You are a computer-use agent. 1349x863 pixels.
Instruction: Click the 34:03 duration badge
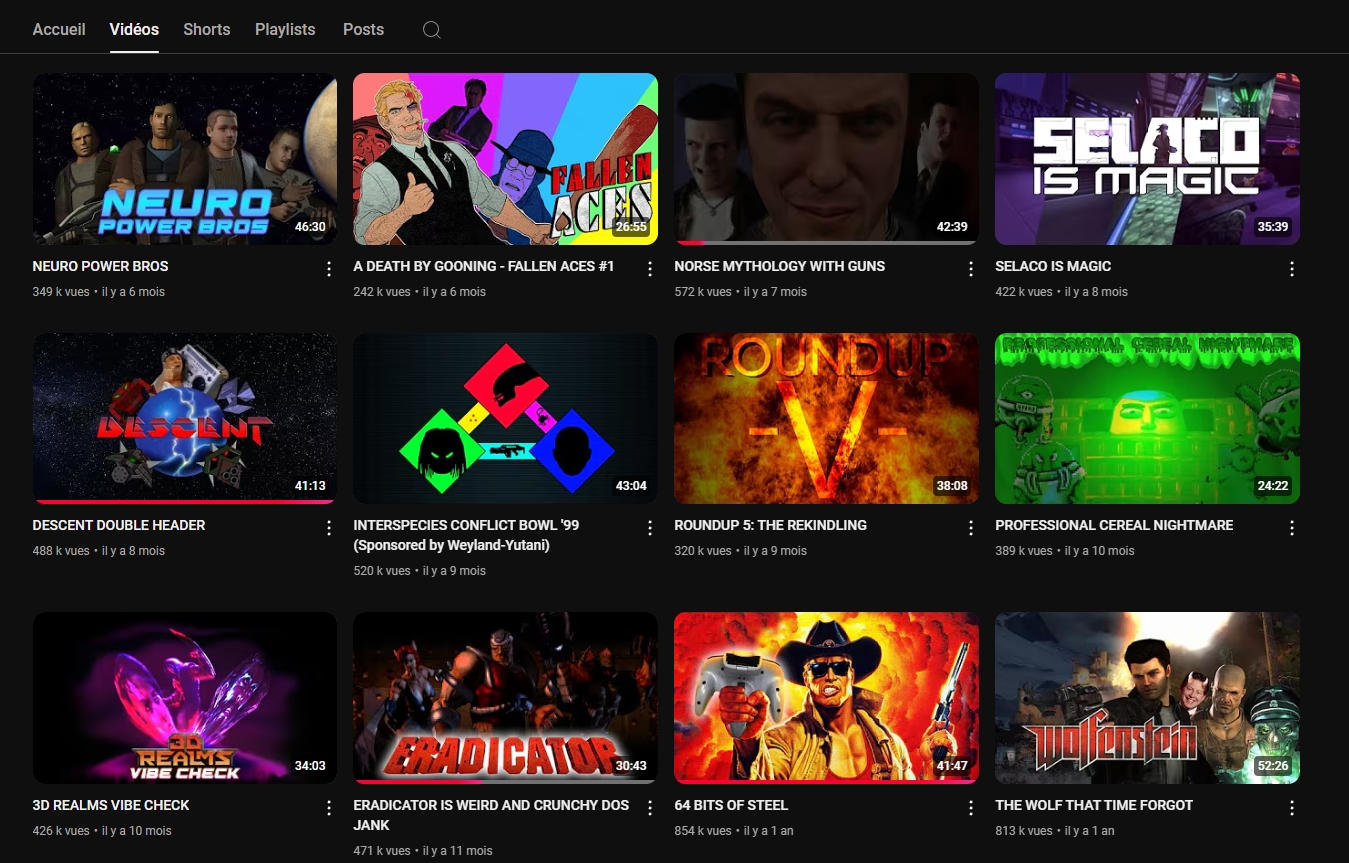[x=310, y=766]
